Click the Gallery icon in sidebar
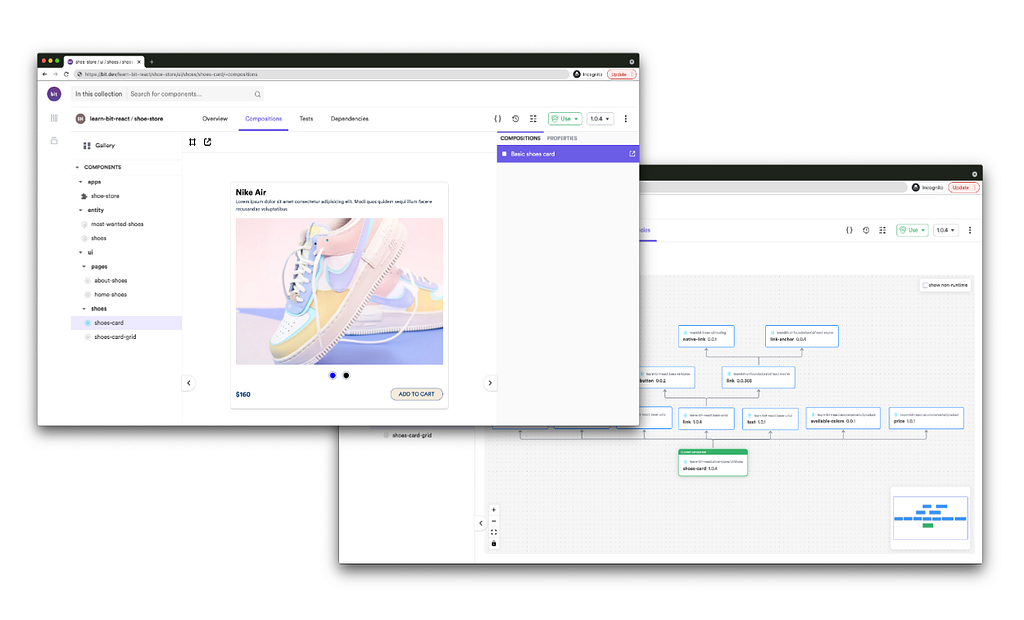Image resolution: width=1024 pixels, height=620 pixels. tap(87, 146)
